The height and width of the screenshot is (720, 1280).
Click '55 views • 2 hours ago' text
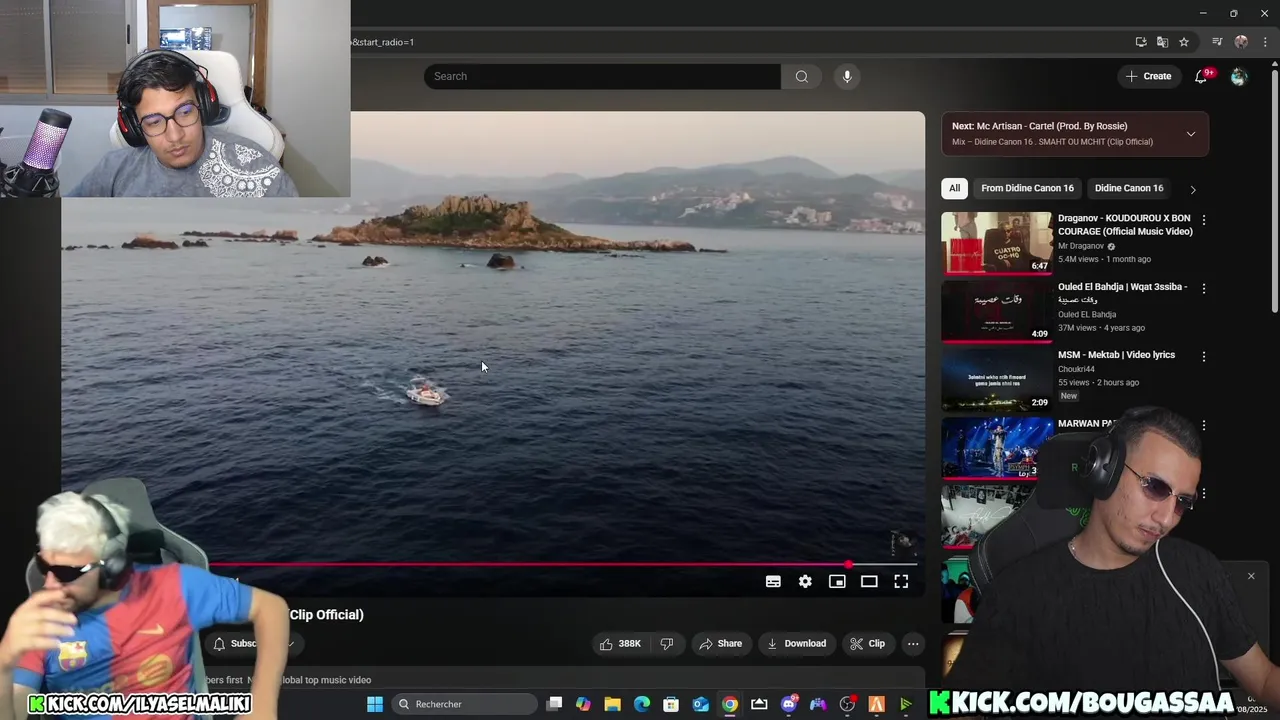1098,382
